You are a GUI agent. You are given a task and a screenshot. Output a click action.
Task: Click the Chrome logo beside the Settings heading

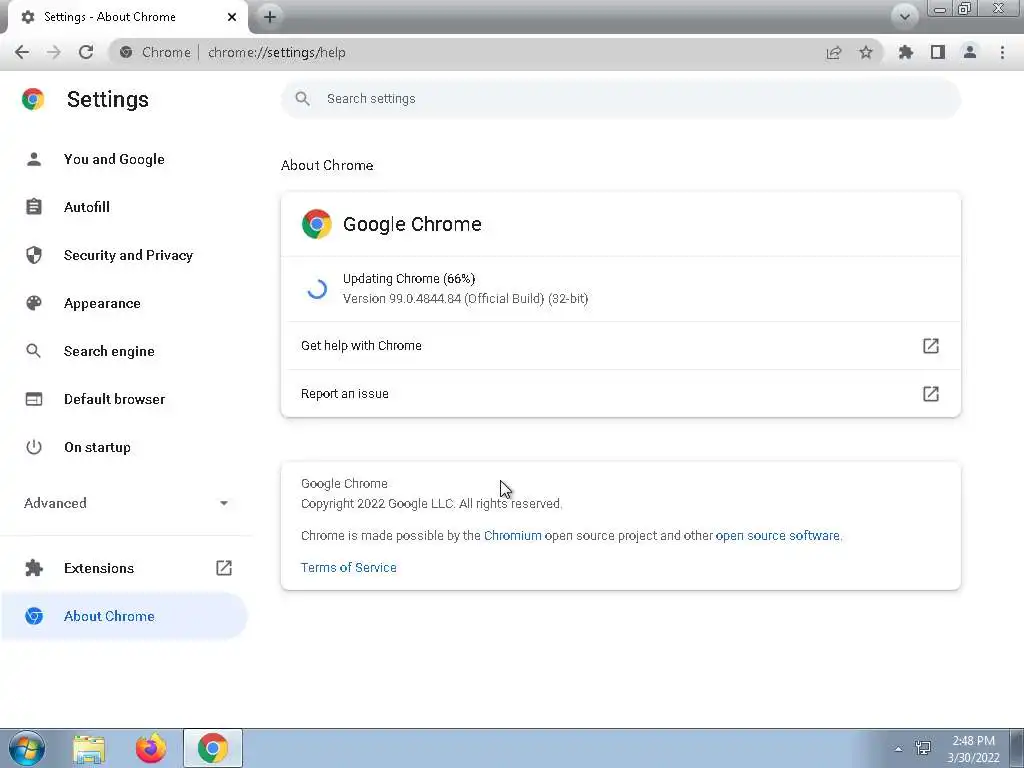(x=33, y=99)
